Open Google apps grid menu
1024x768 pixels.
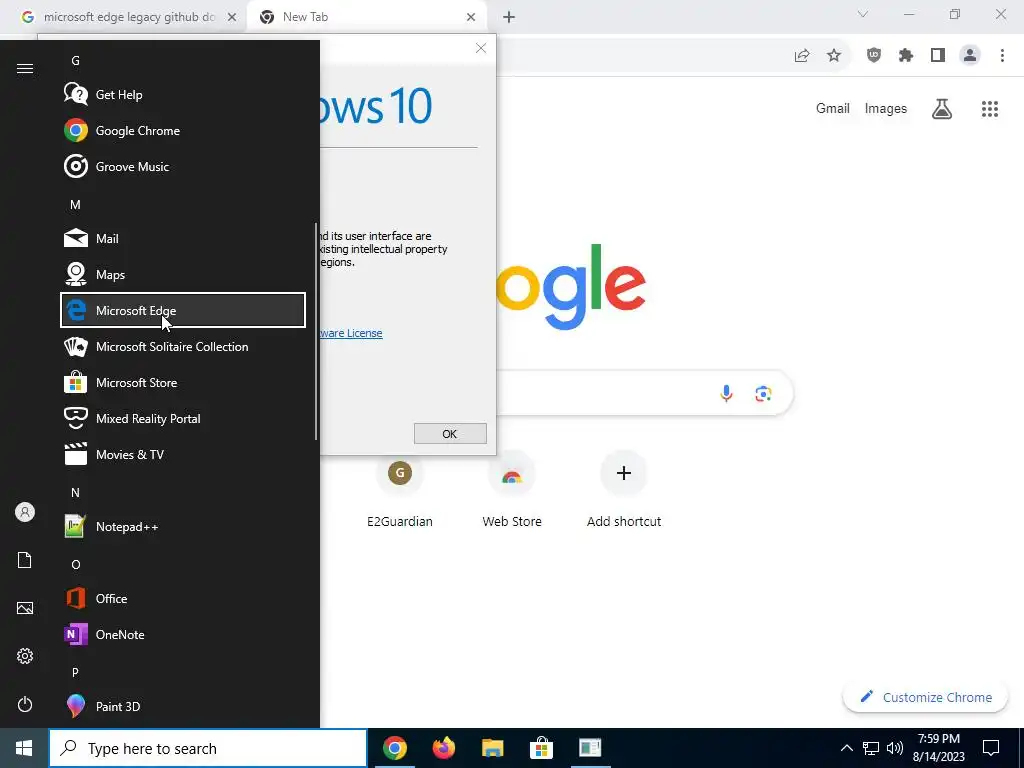[x=990, y=108]
